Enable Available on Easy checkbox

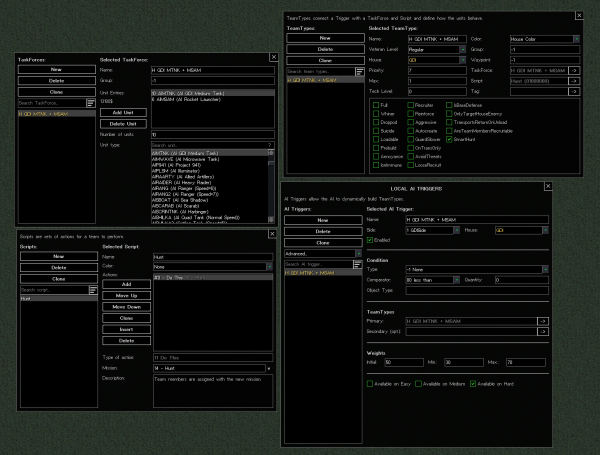370,383
